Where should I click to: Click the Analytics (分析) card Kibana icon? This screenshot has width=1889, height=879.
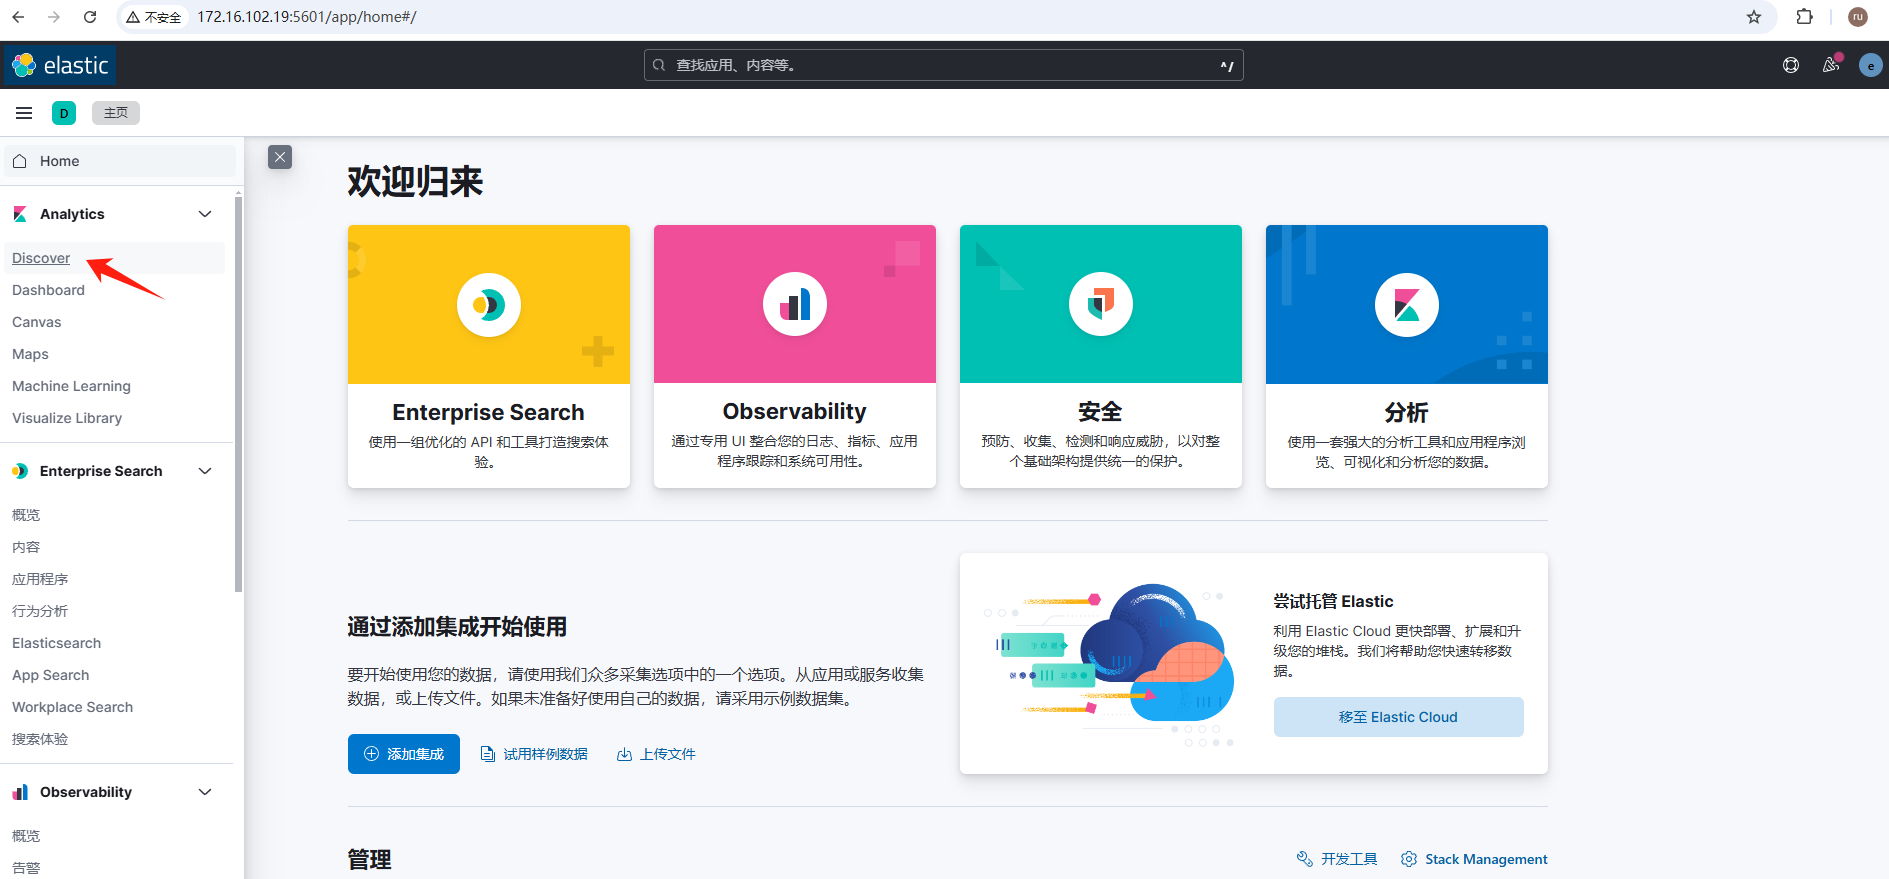pos(1407,305)
